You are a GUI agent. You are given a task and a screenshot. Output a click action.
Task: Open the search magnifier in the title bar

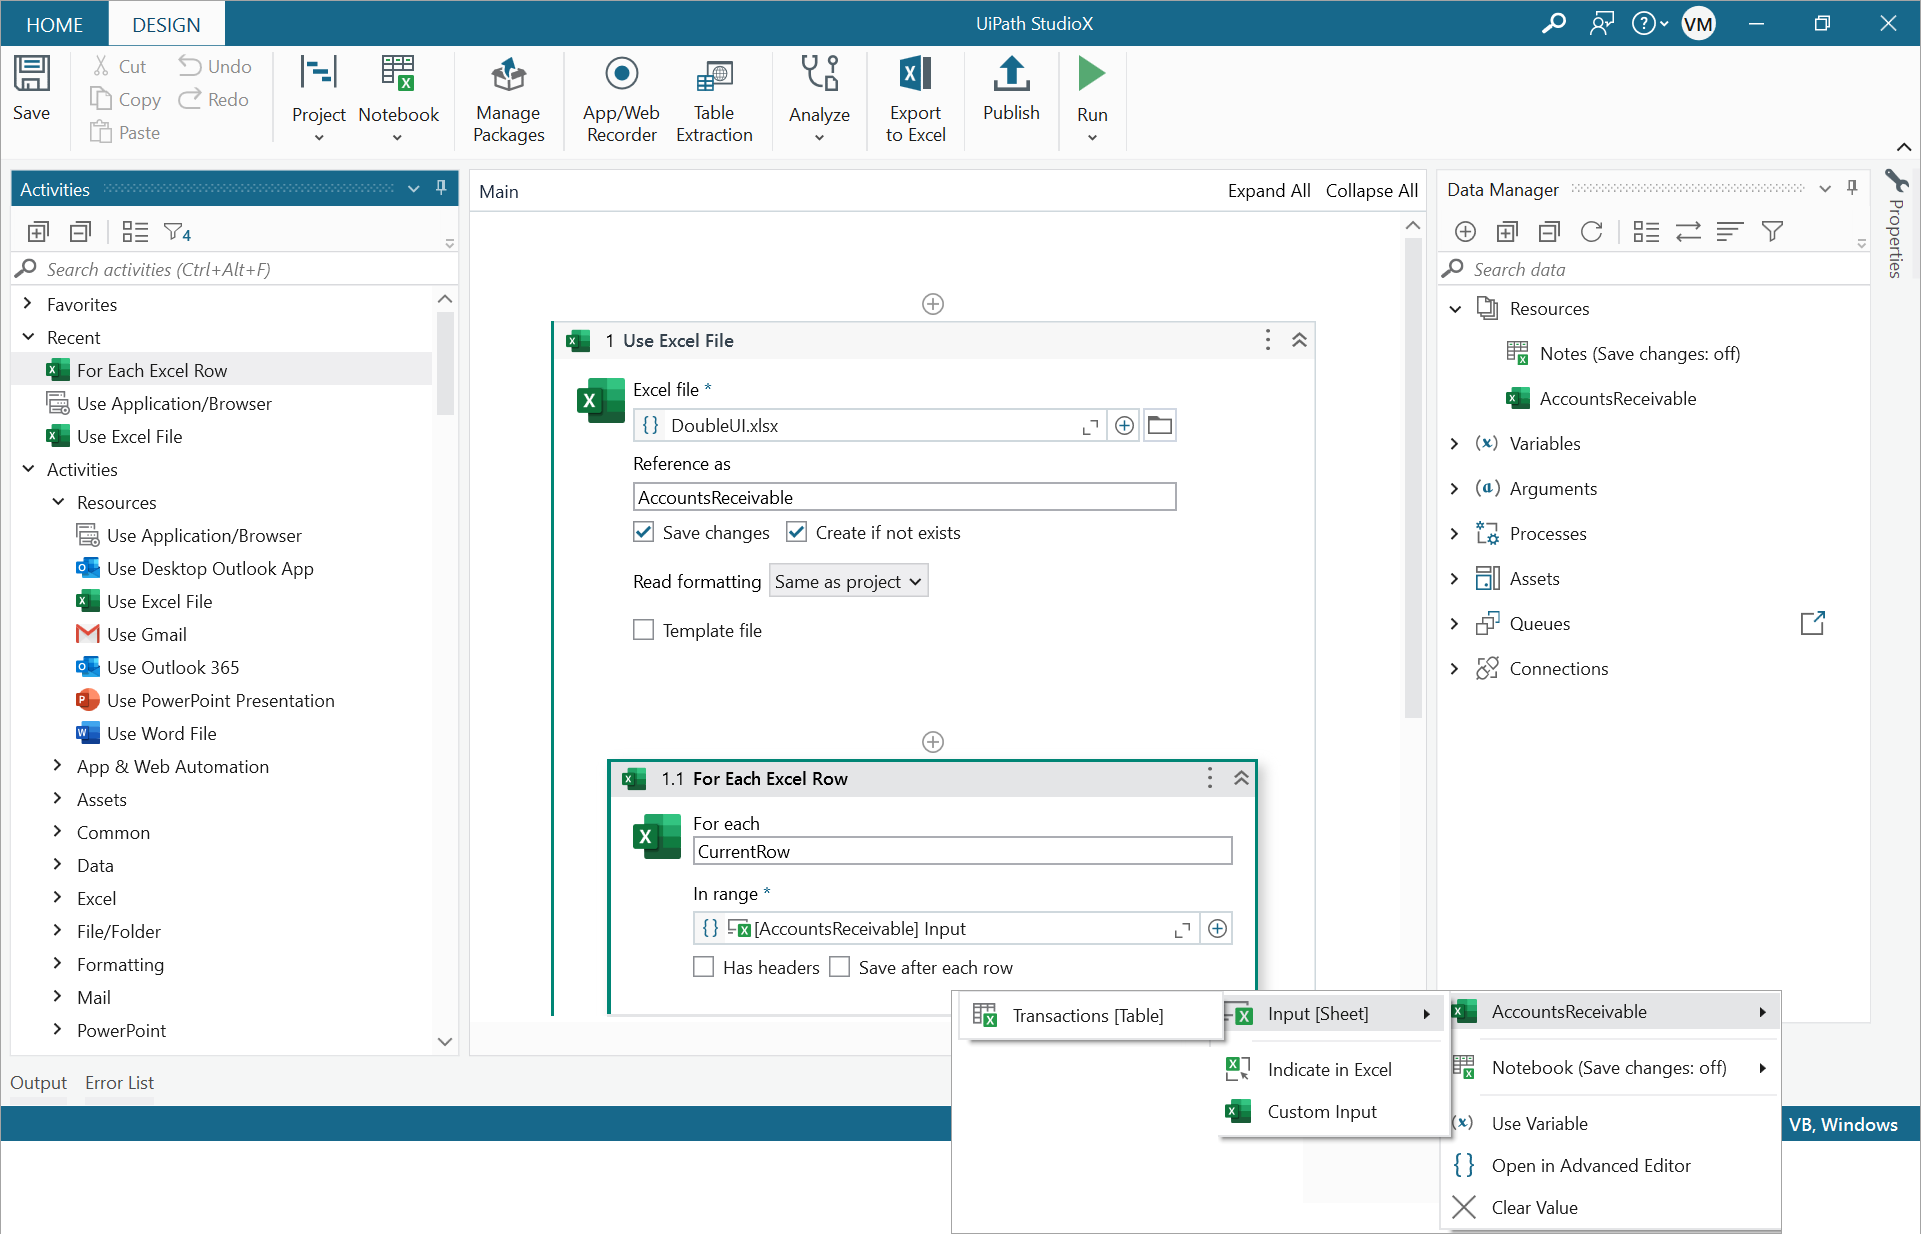[x=1553, y=23]
